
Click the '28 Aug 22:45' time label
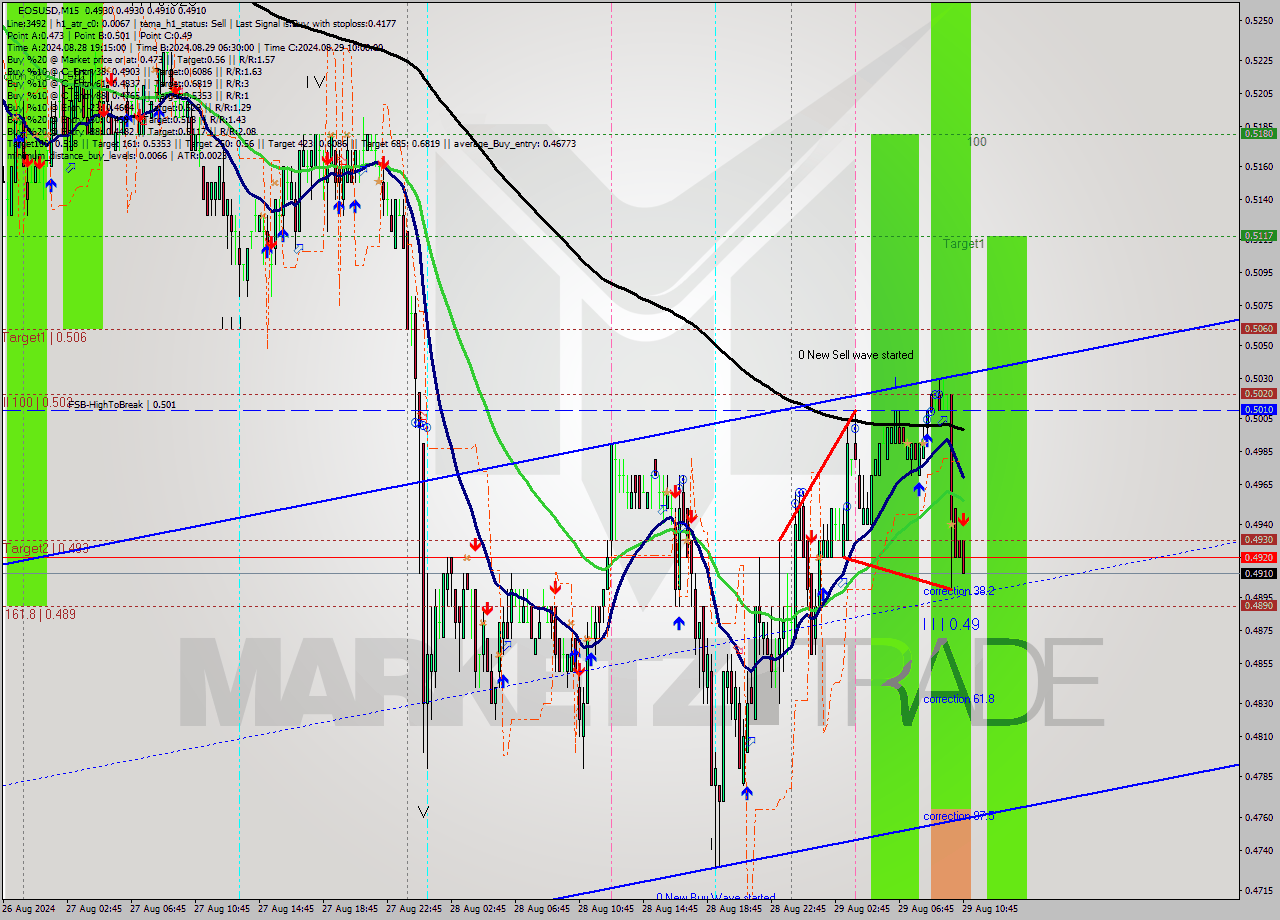click(x=798, y=909)
